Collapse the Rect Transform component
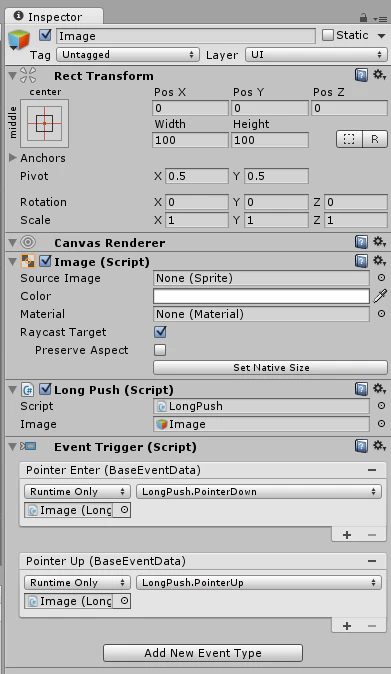Screen dimensions: 391x674 coord(12,76)
